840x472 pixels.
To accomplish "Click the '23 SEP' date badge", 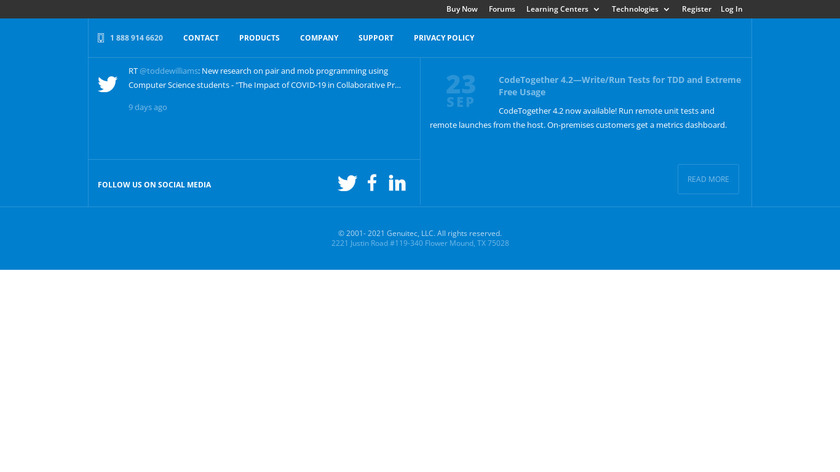I will [461, 91].
